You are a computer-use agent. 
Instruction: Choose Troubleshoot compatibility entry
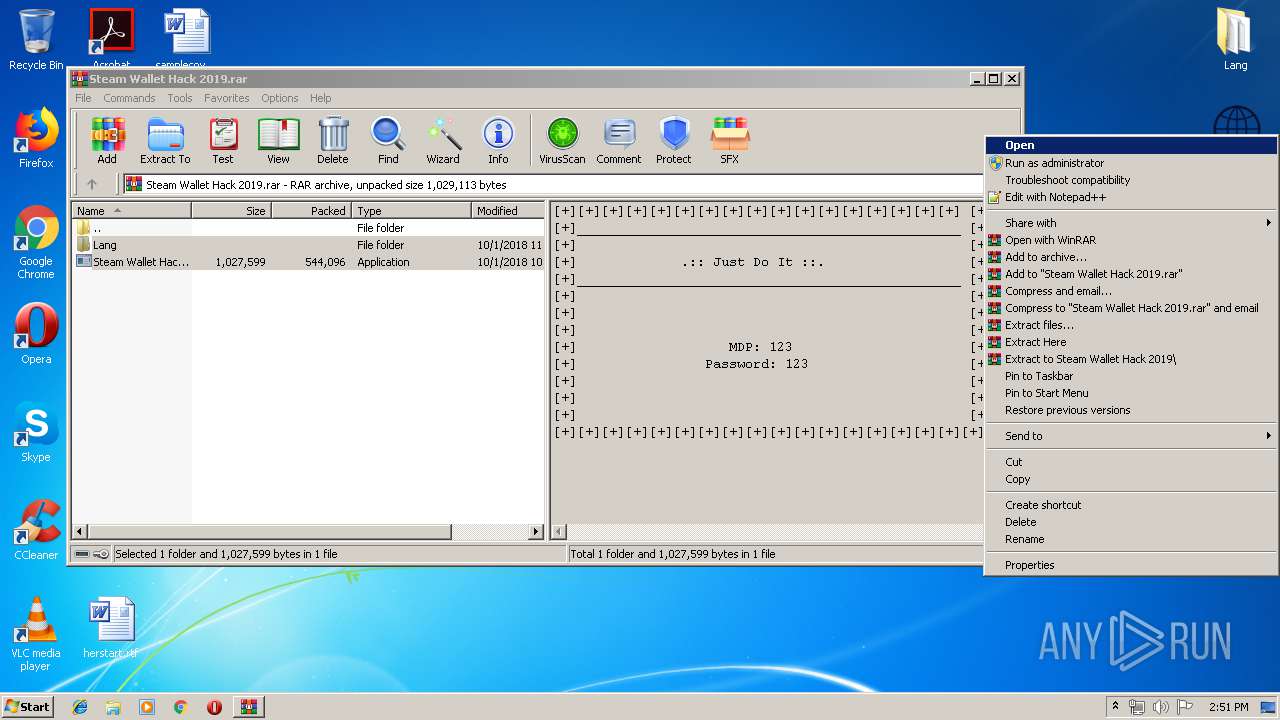(1131, 180)
